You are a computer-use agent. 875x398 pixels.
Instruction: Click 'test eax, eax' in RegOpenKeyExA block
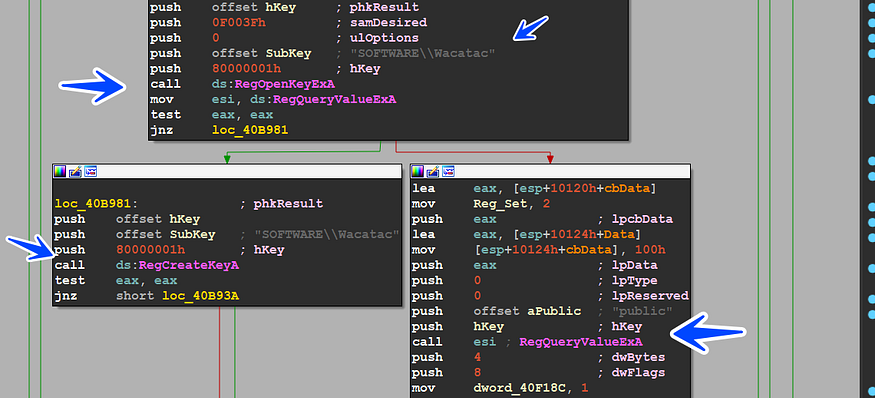pos(211,115)
